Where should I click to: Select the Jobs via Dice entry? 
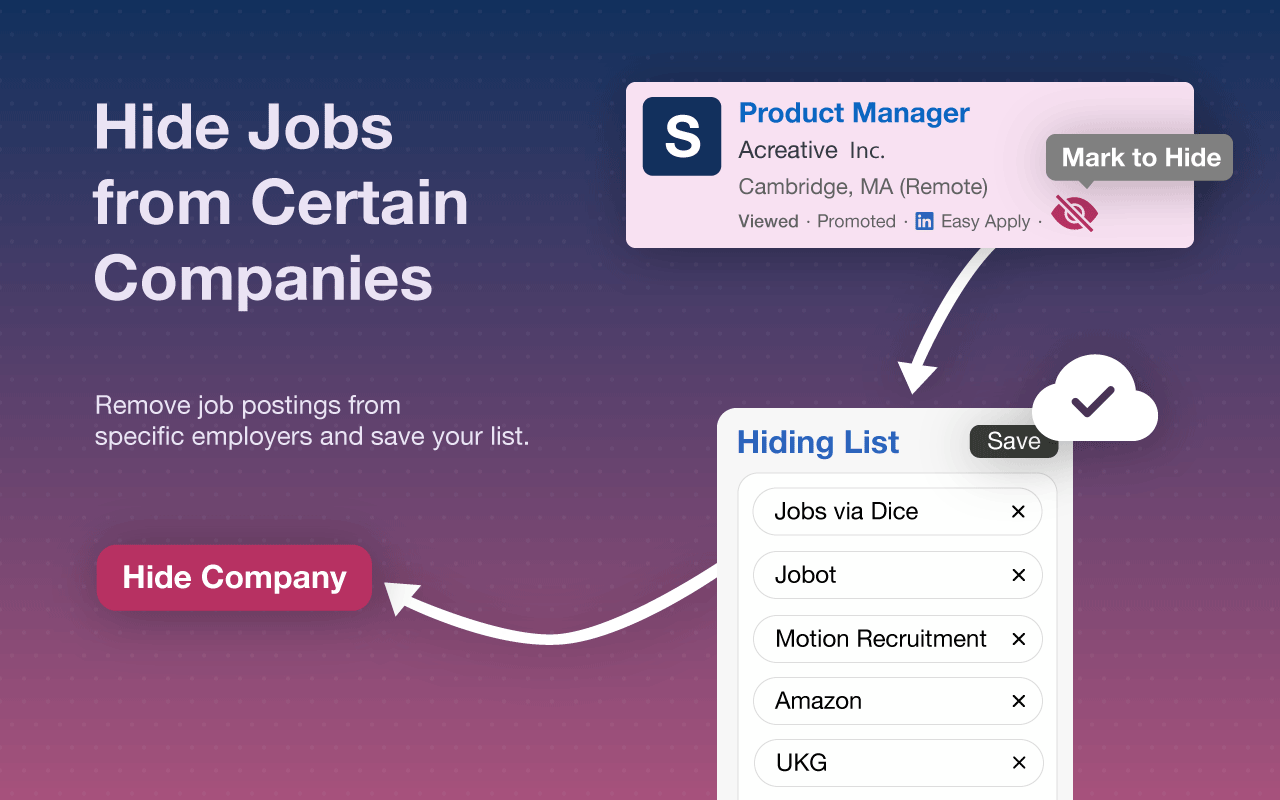(x=846, y=512)
